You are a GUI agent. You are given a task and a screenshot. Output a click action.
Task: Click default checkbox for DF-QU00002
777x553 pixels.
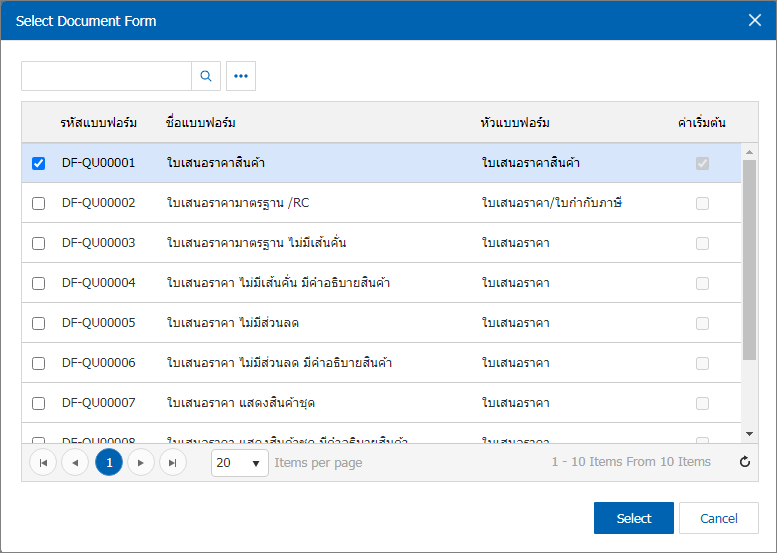702,203
